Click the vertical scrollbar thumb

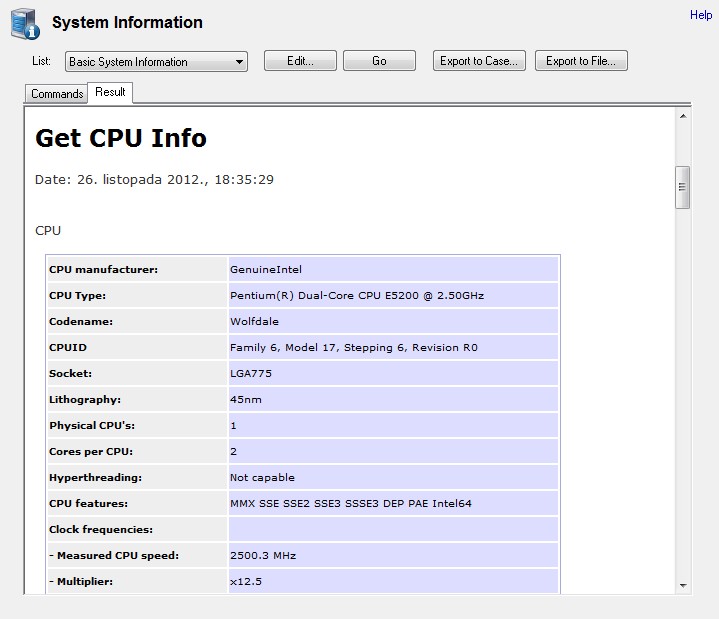[x=683, y=186]
